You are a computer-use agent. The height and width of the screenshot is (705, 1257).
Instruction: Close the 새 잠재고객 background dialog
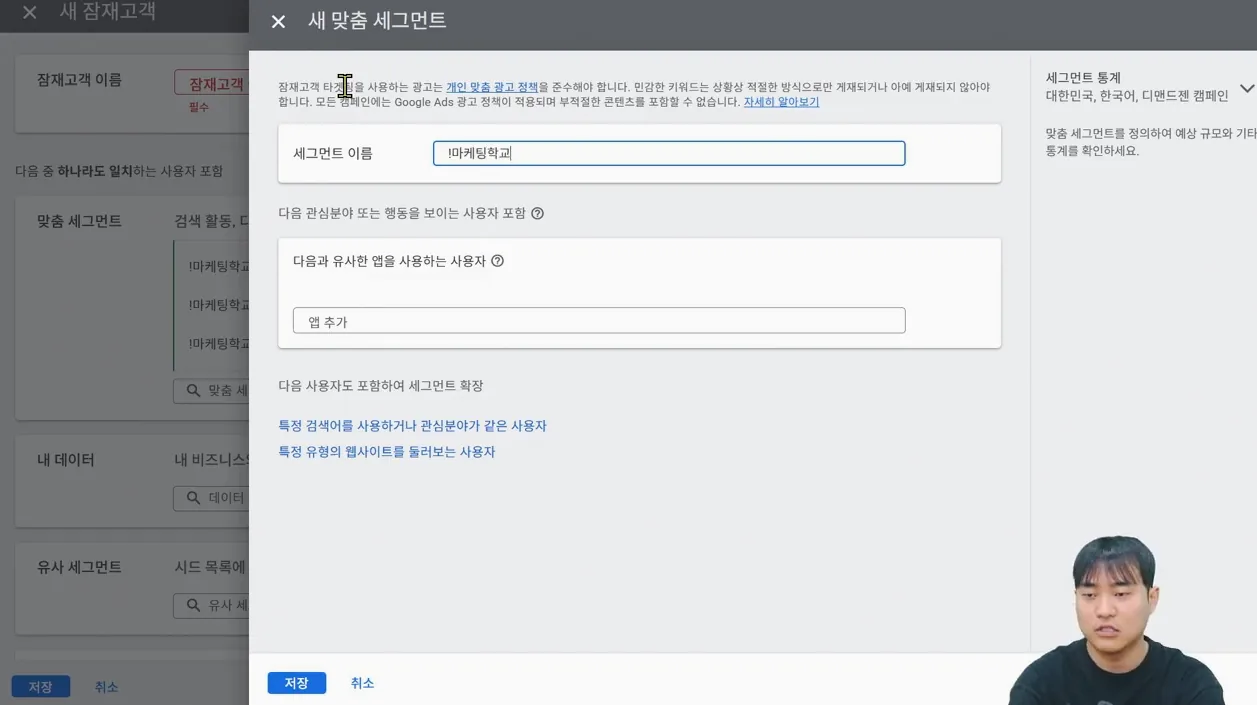pyautogui.click(x=30, y=14)
